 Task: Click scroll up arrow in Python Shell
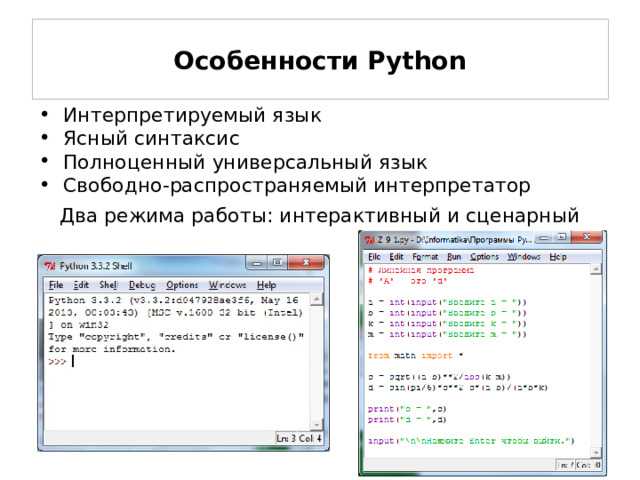coord(316,299)
